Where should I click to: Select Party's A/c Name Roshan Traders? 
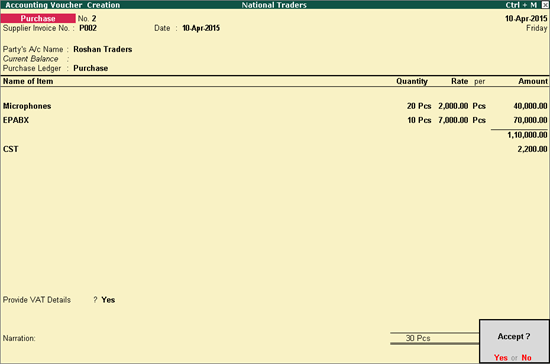103,49
